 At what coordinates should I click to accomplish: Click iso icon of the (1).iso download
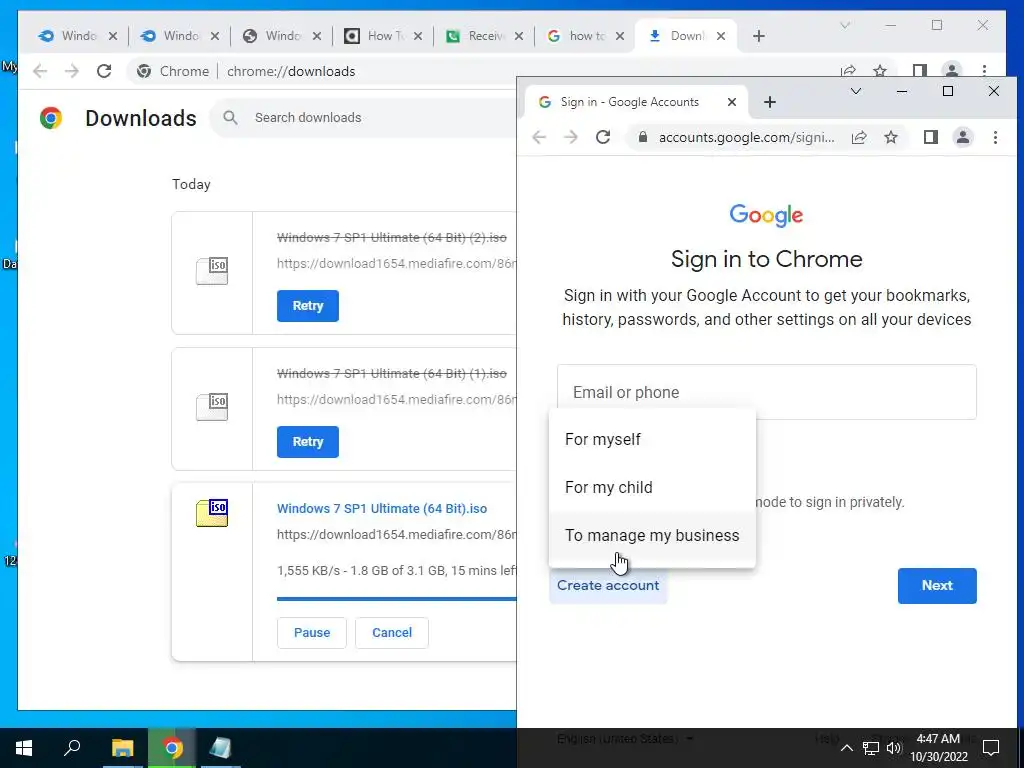pos(212,407)
